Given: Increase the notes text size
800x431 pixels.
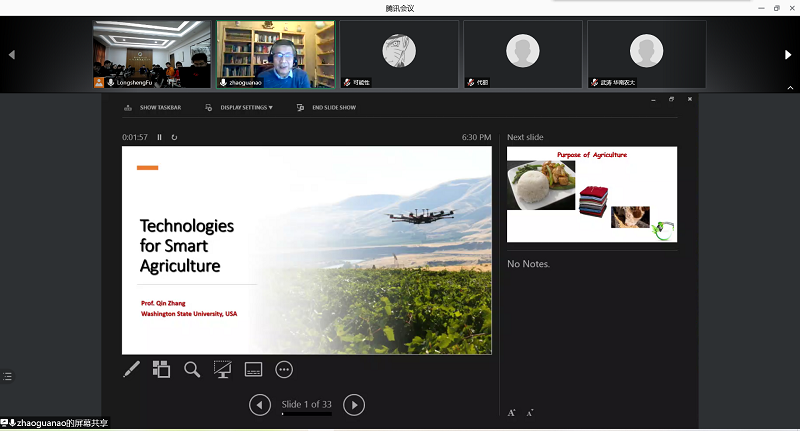Looking at the screenshot, I should [x=512, y=412].
